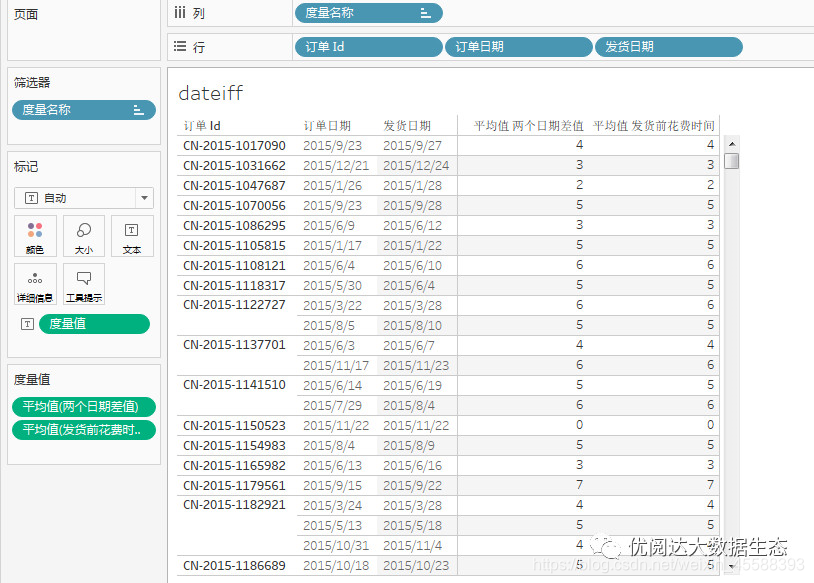Select order CN-2015-1154983
Screen dimensions: 814x583
[x=234, y=445]
